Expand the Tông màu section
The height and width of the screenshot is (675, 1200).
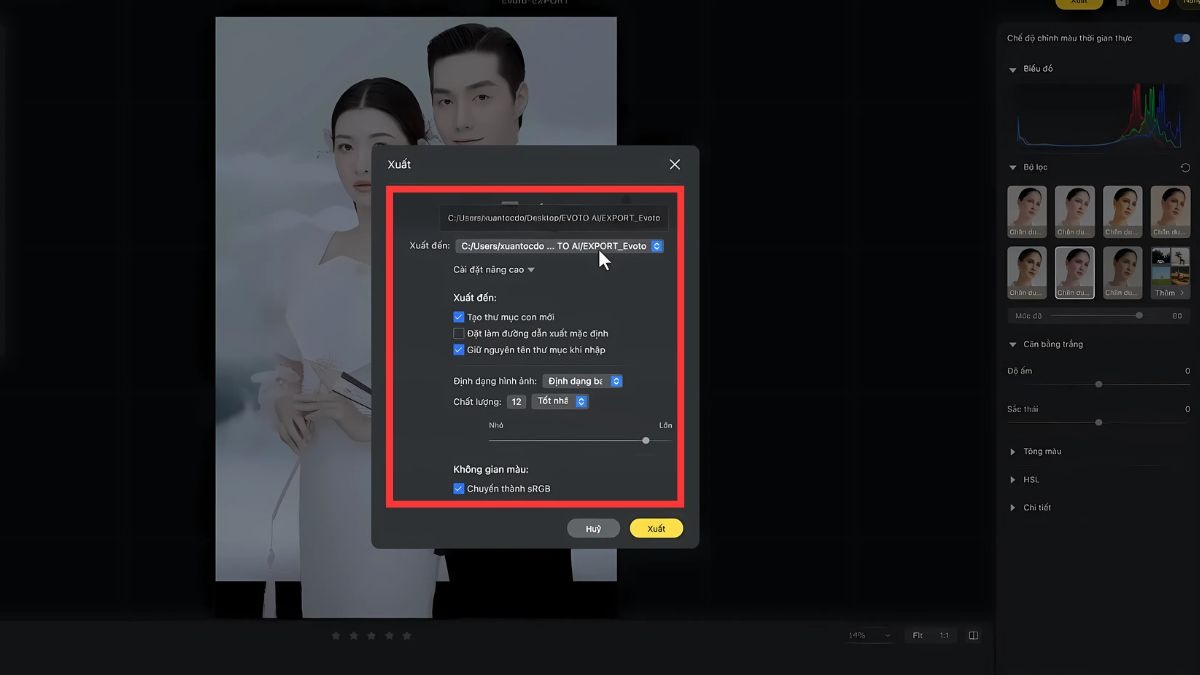tap(1013, 452)
